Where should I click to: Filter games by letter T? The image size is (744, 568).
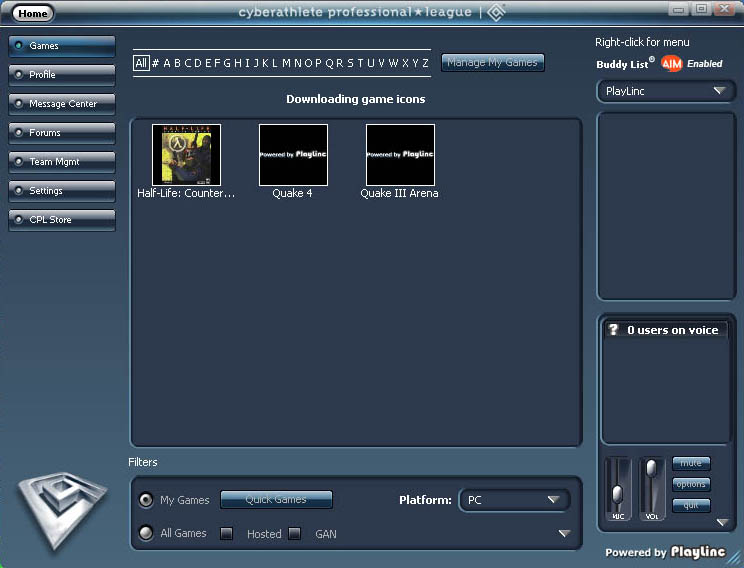360,63
